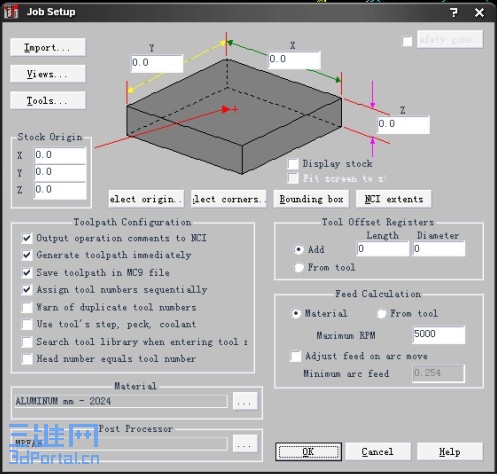
Task: Close the Job Setup window
Action: (x=479, y=12)
